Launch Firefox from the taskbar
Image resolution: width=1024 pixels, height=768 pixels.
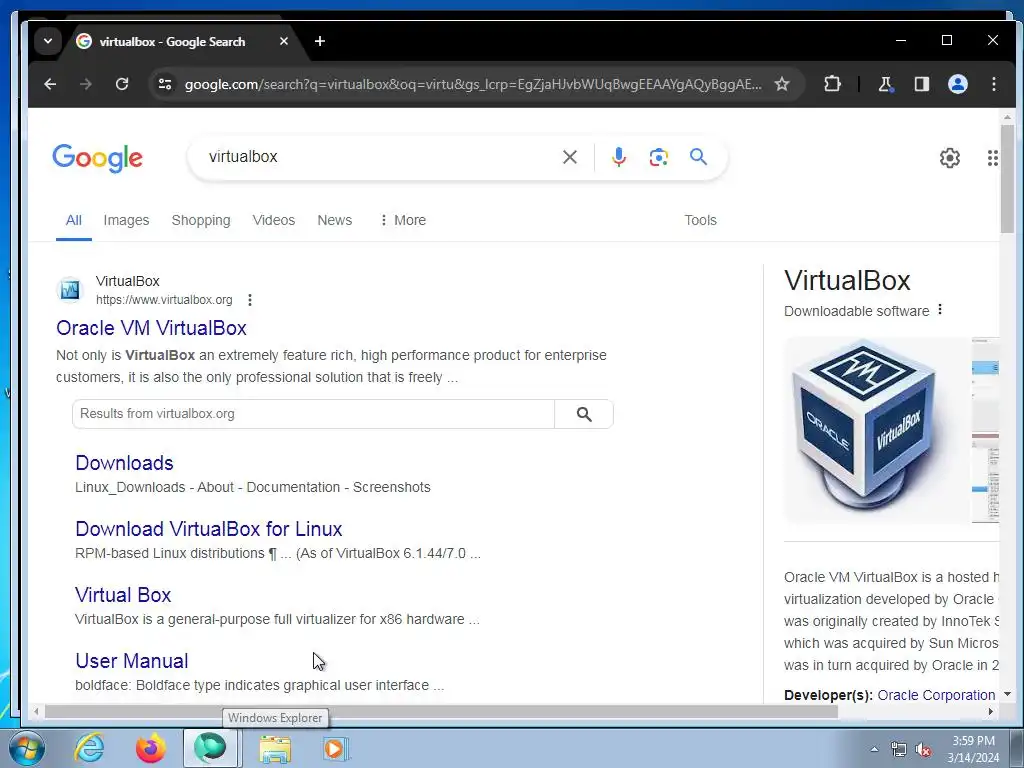pos(150,748)
